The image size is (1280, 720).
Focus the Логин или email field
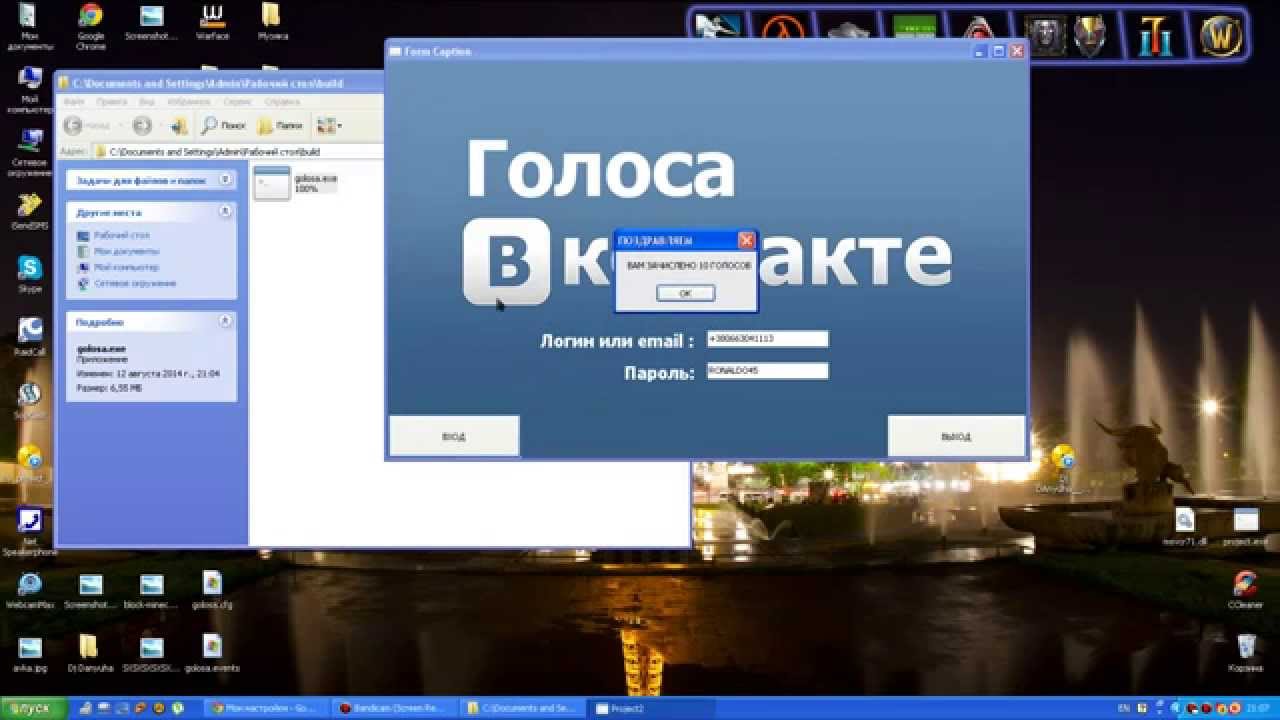click(x=767, y=339)
